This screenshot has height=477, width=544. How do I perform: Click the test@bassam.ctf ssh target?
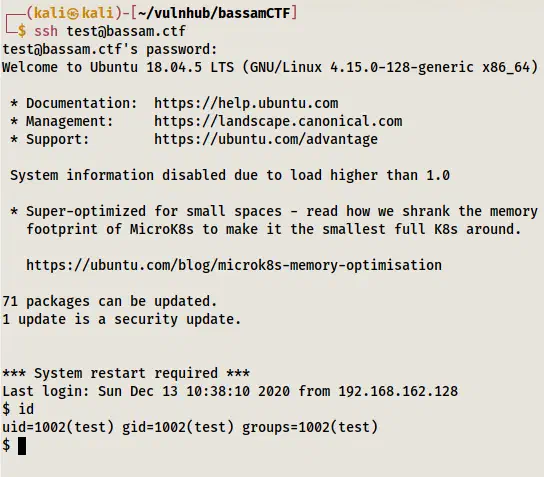tap(126, 31)
